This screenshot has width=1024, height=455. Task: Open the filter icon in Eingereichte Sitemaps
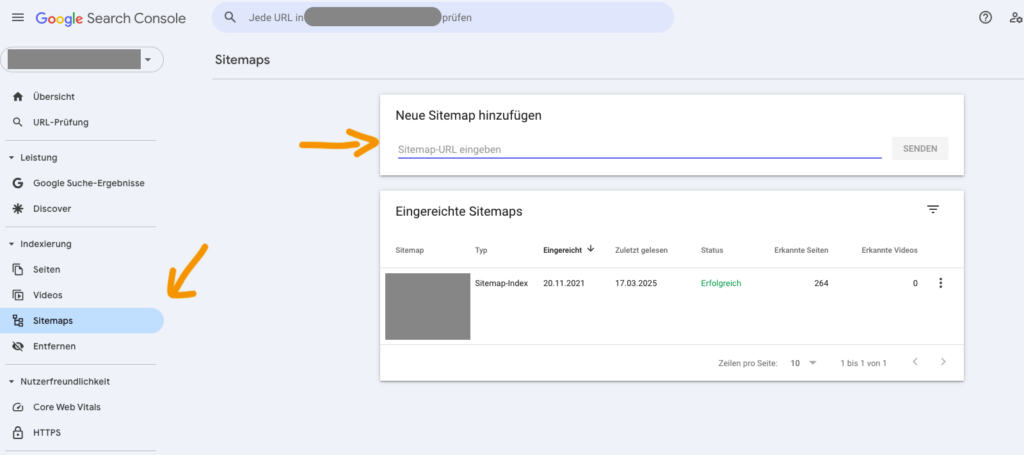[933, 210]
